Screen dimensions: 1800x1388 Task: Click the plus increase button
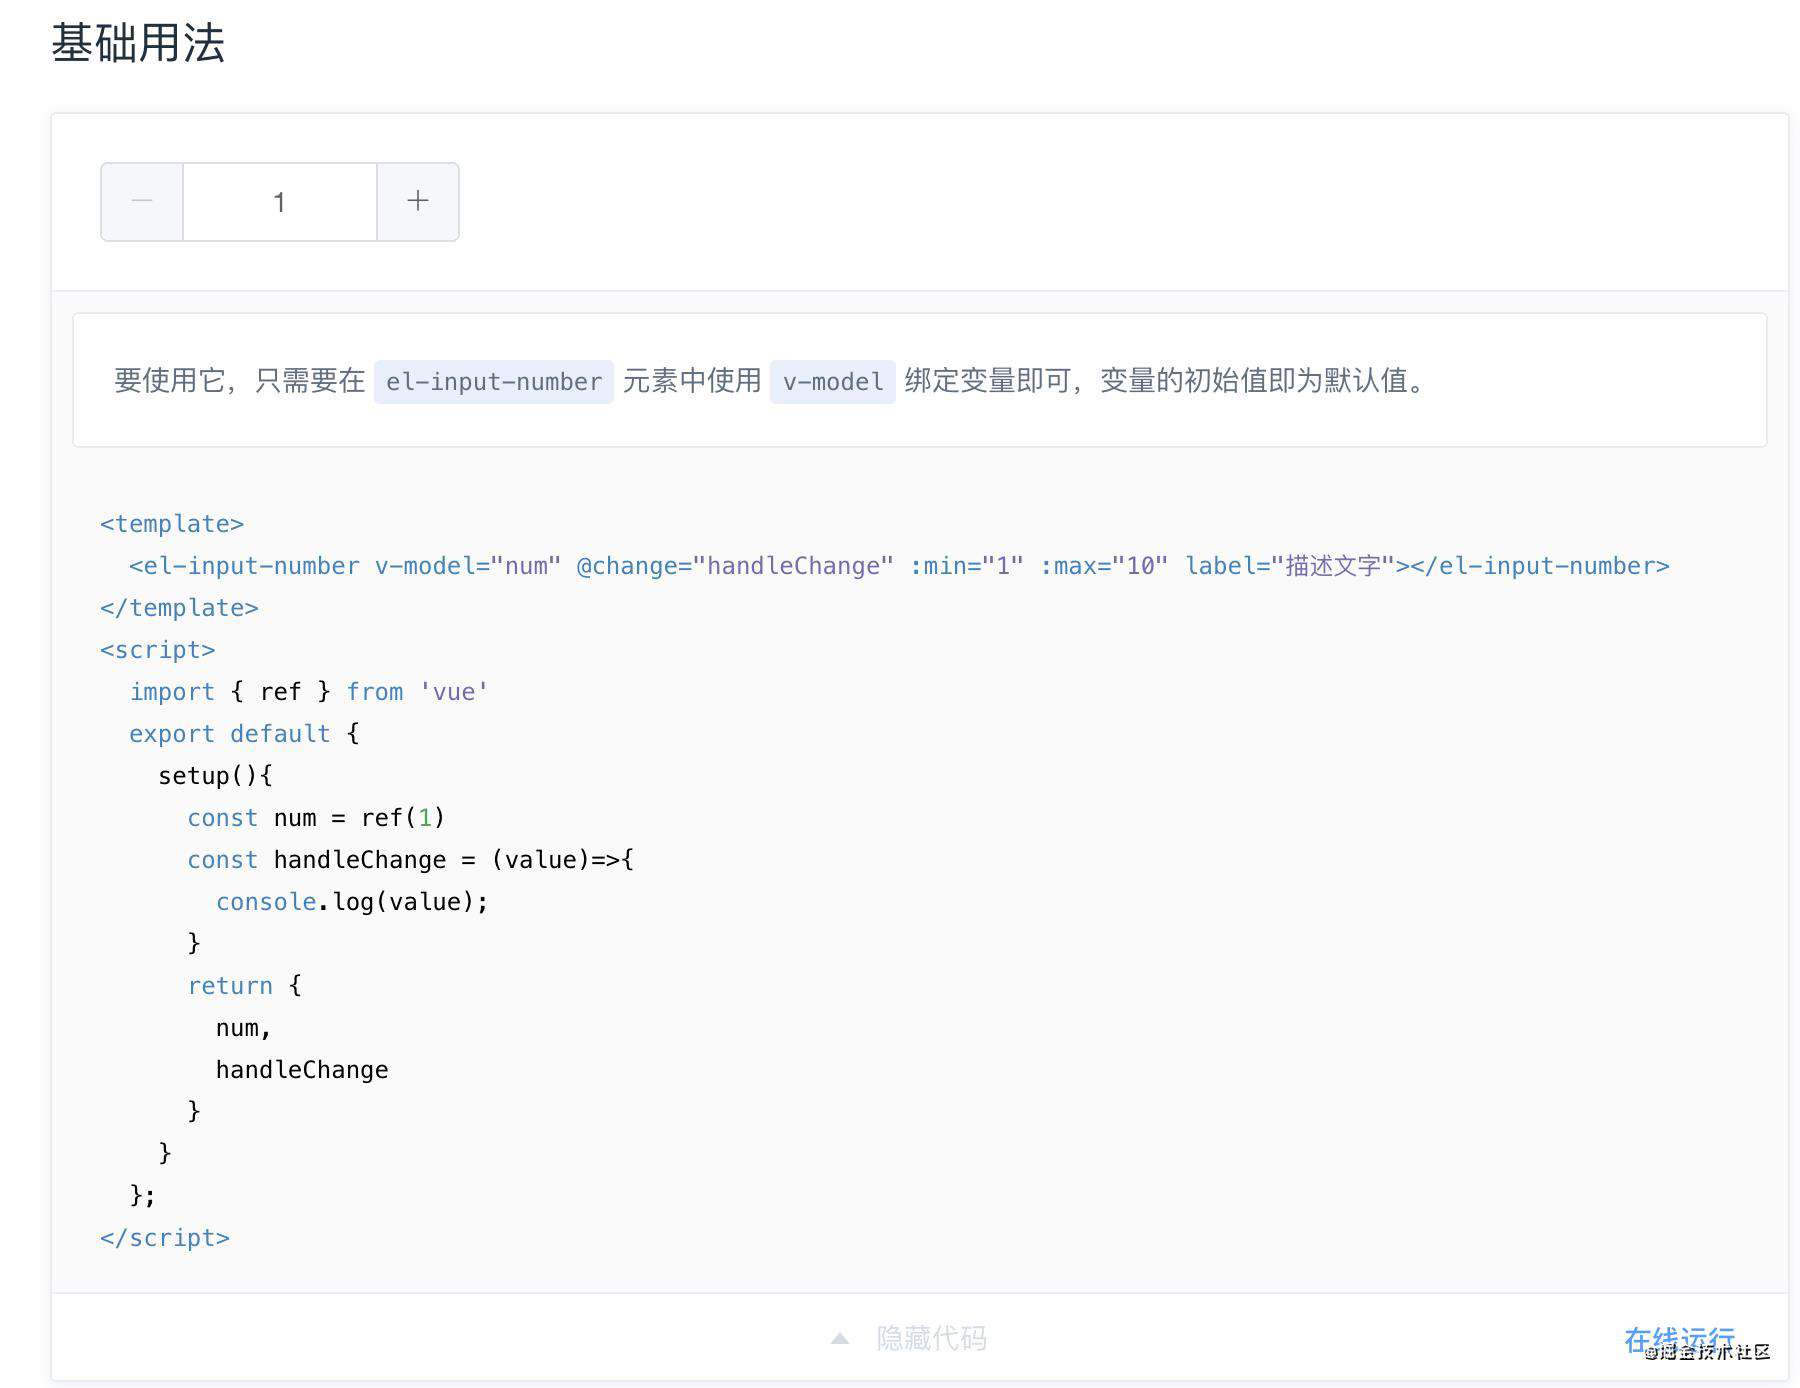click(418, 202)
